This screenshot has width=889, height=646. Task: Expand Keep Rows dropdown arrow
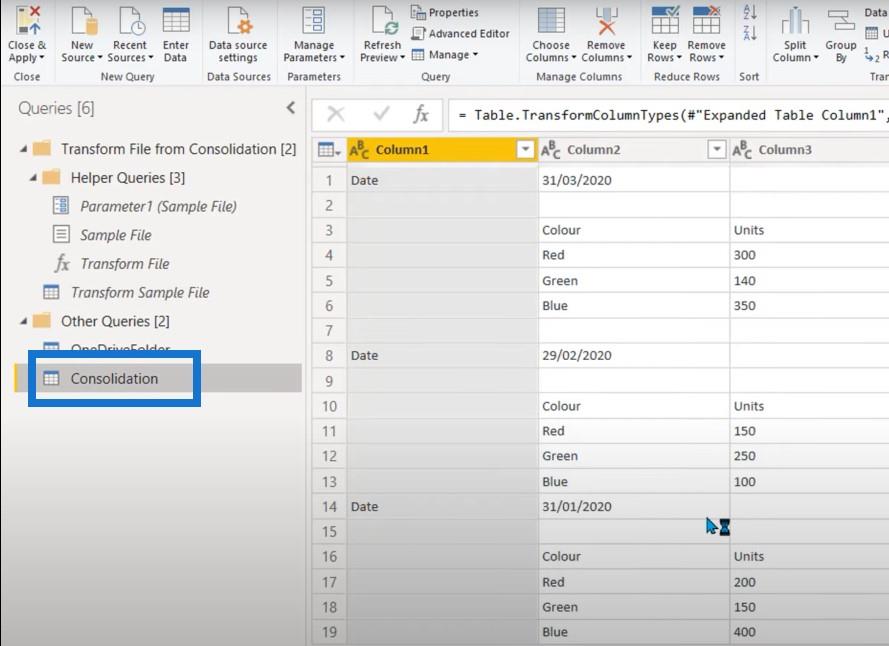pyautogui.click(x=679, y=57)
